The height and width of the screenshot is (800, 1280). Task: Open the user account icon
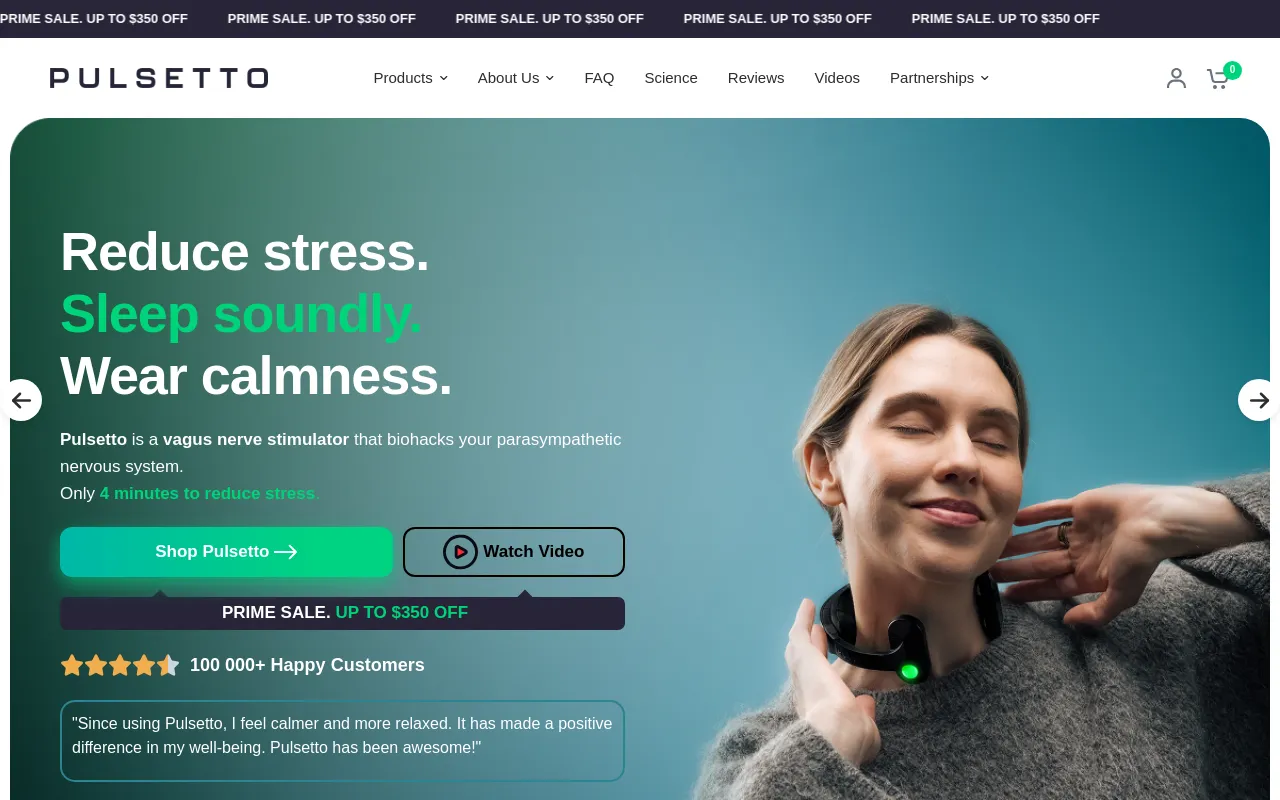(1176, 78)
